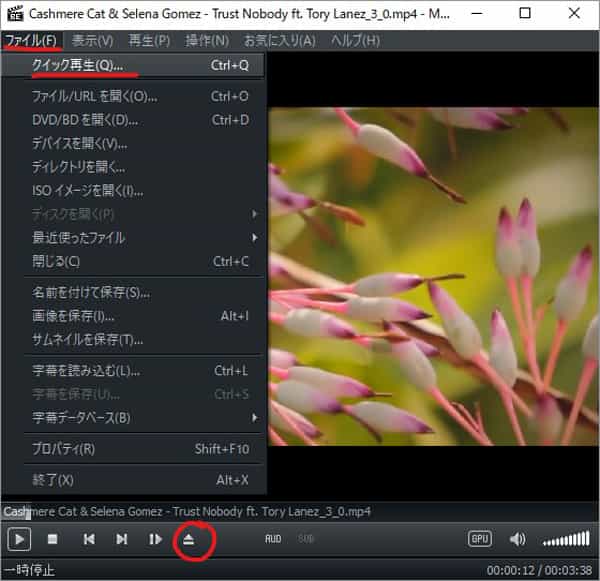Skip to next track icon
This screenshot has width=600, height=581.
click(122, 539)
